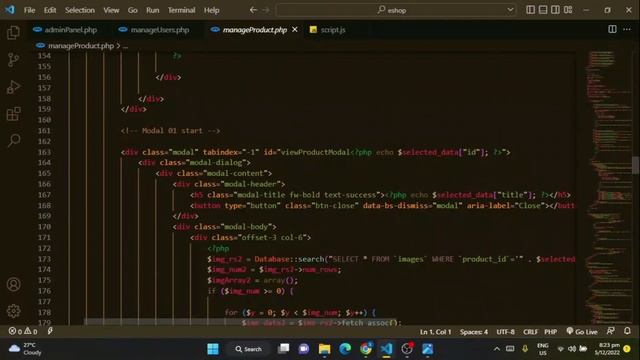This screenshot has height=360, width=640.
Task: Click the VS Code logo icon
Action: (x=10, y=10)
